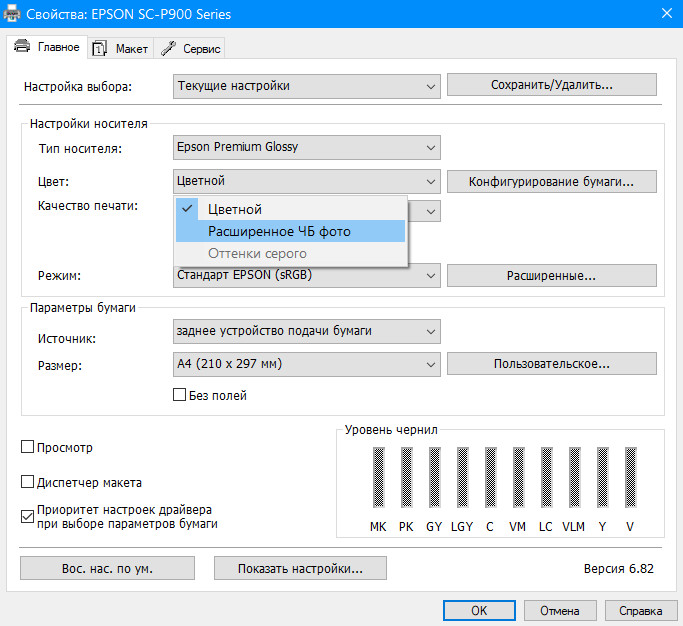Click the C ink level bar
The width and height of the screenshot is (683, 626).
(490, 477)
